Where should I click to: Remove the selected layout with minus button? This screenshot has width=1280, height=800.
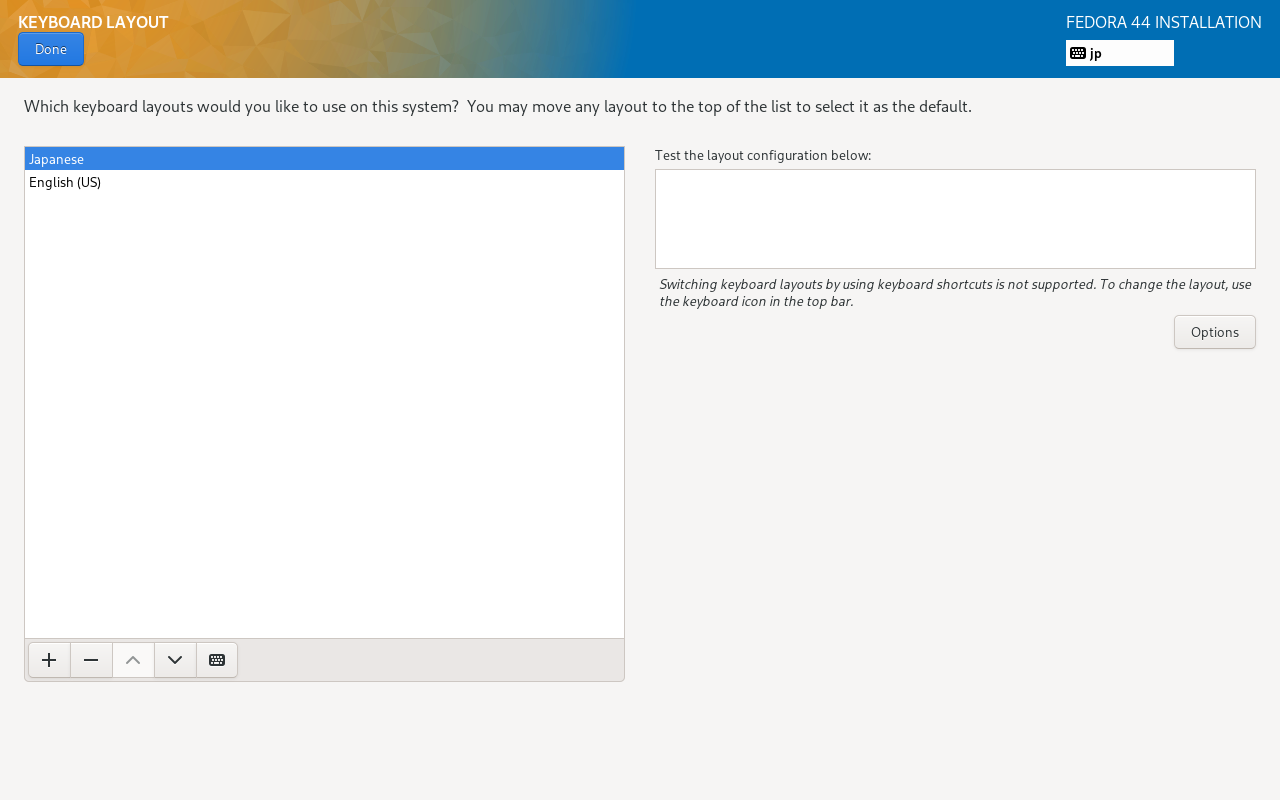[x=91, y=660]
